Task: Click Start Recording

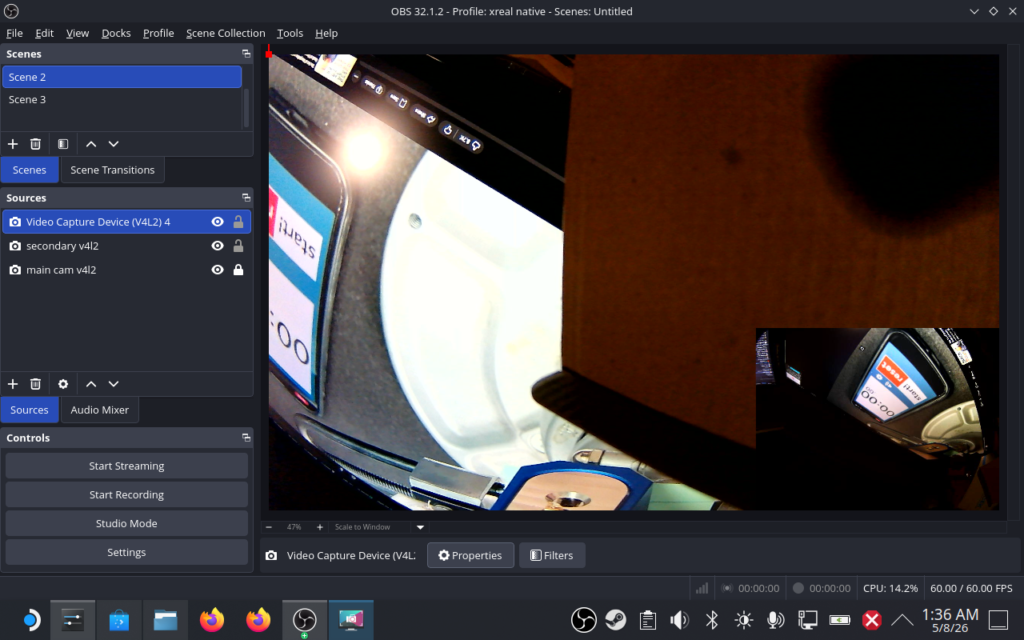Action: click(127, 494)
